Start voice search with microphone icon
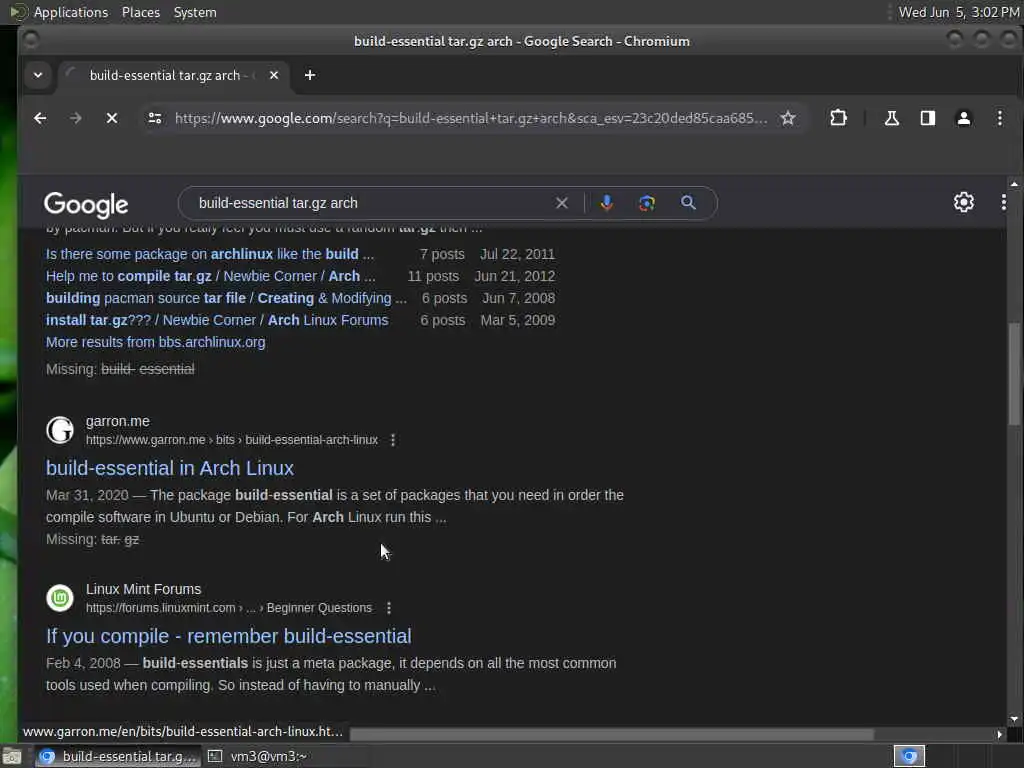This screenshot has height=768, width=1024. pos(607,203)
